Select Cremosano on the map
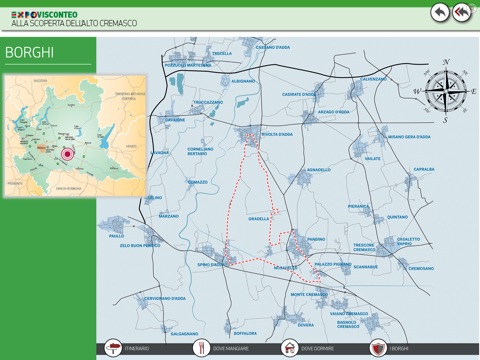Screen dimensions: 480x360 pos(421,268)
